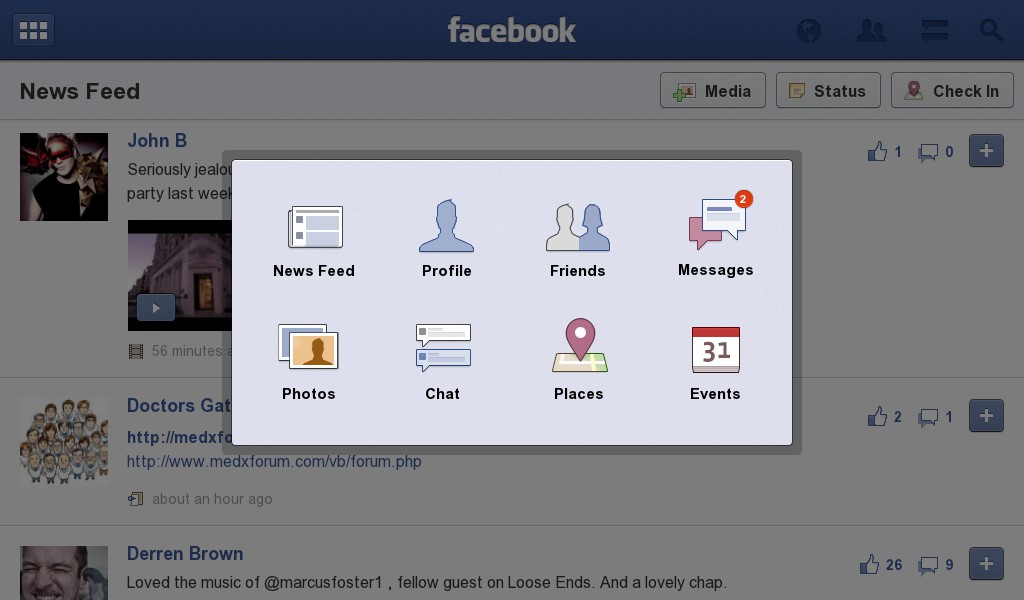Click the search magnifier icon
The height and width of the screenshot is (600, 1024).
point(991,30)
